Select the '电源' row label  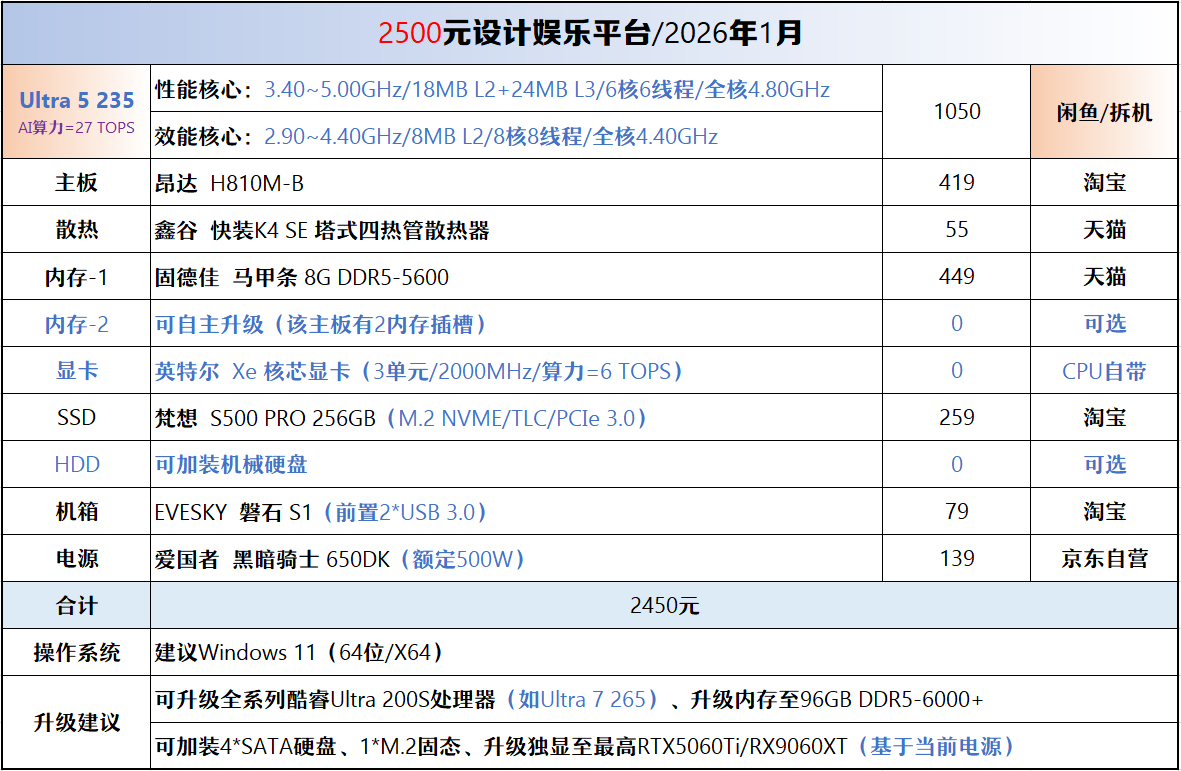click(x=76, y=559)
